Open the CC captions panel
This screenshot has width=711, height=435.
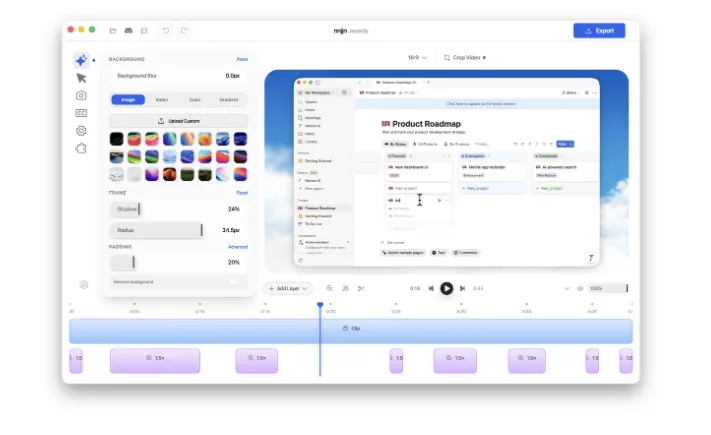click(81, 113)
